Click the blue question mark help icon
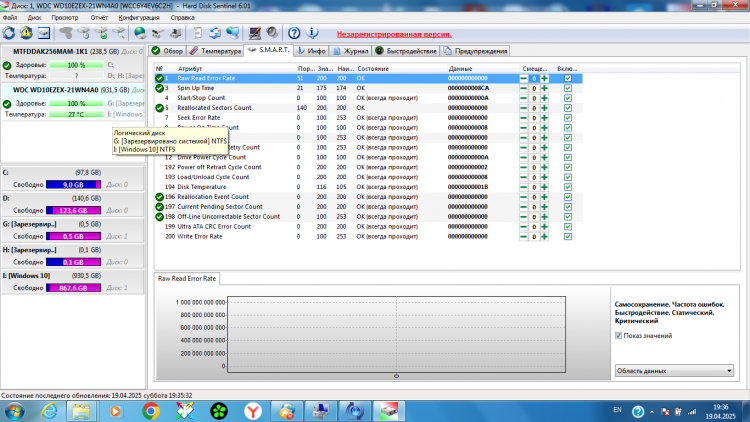 pyautogui.click(x=294, y=33)
